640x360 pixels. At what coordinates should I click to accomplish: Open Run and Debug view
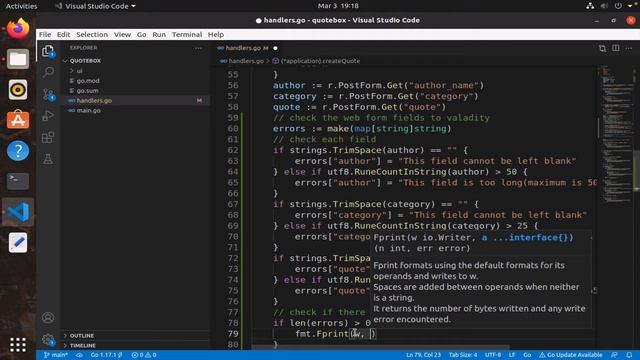(x=48, y=116)
